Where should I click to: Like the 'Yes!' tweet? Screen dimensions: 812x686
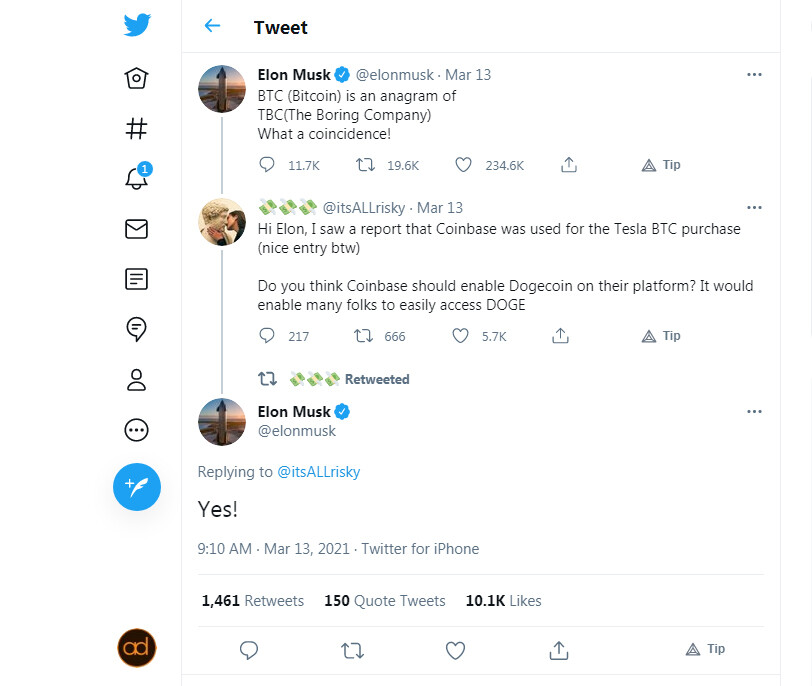(455, 650)
